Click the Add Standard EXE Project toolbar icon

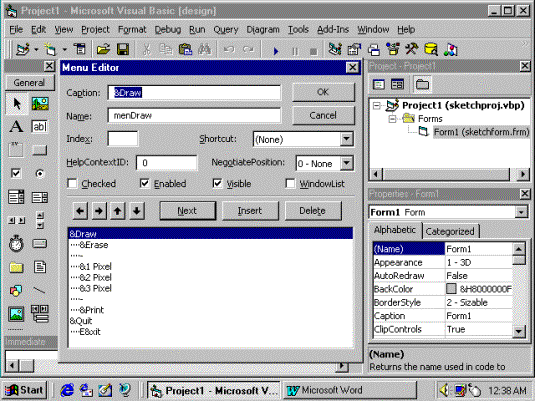tap(23, 50)
